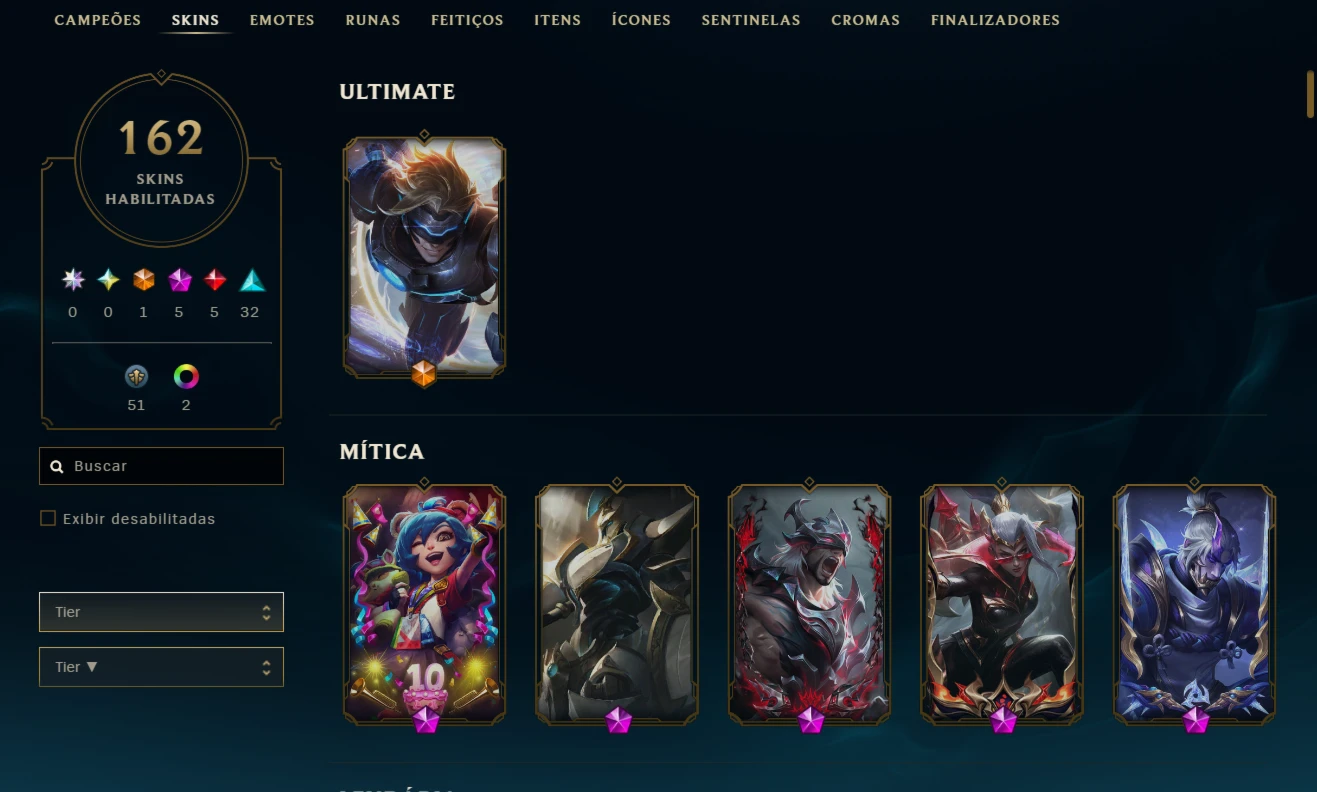The height and width of the screenshot is (792, 1317).
Task: Click the pink Mythic tier gem icon
Action: pos(180,280)
